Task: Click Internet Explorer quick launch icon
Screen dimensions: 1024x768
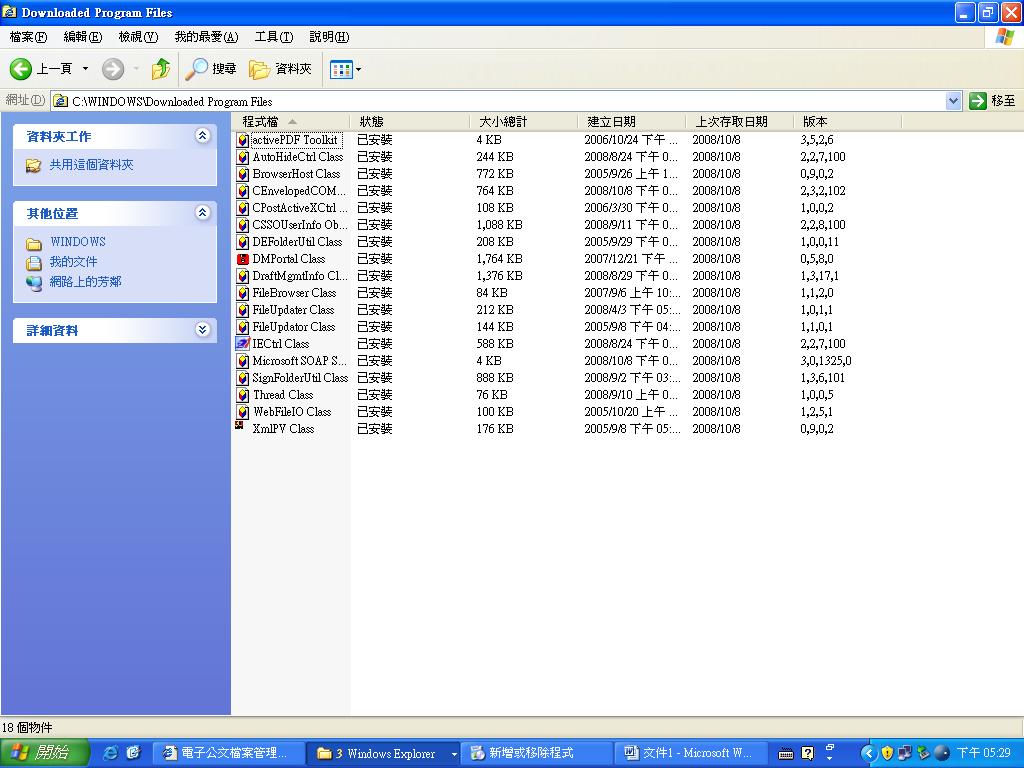Action: (x=110, y=753)
